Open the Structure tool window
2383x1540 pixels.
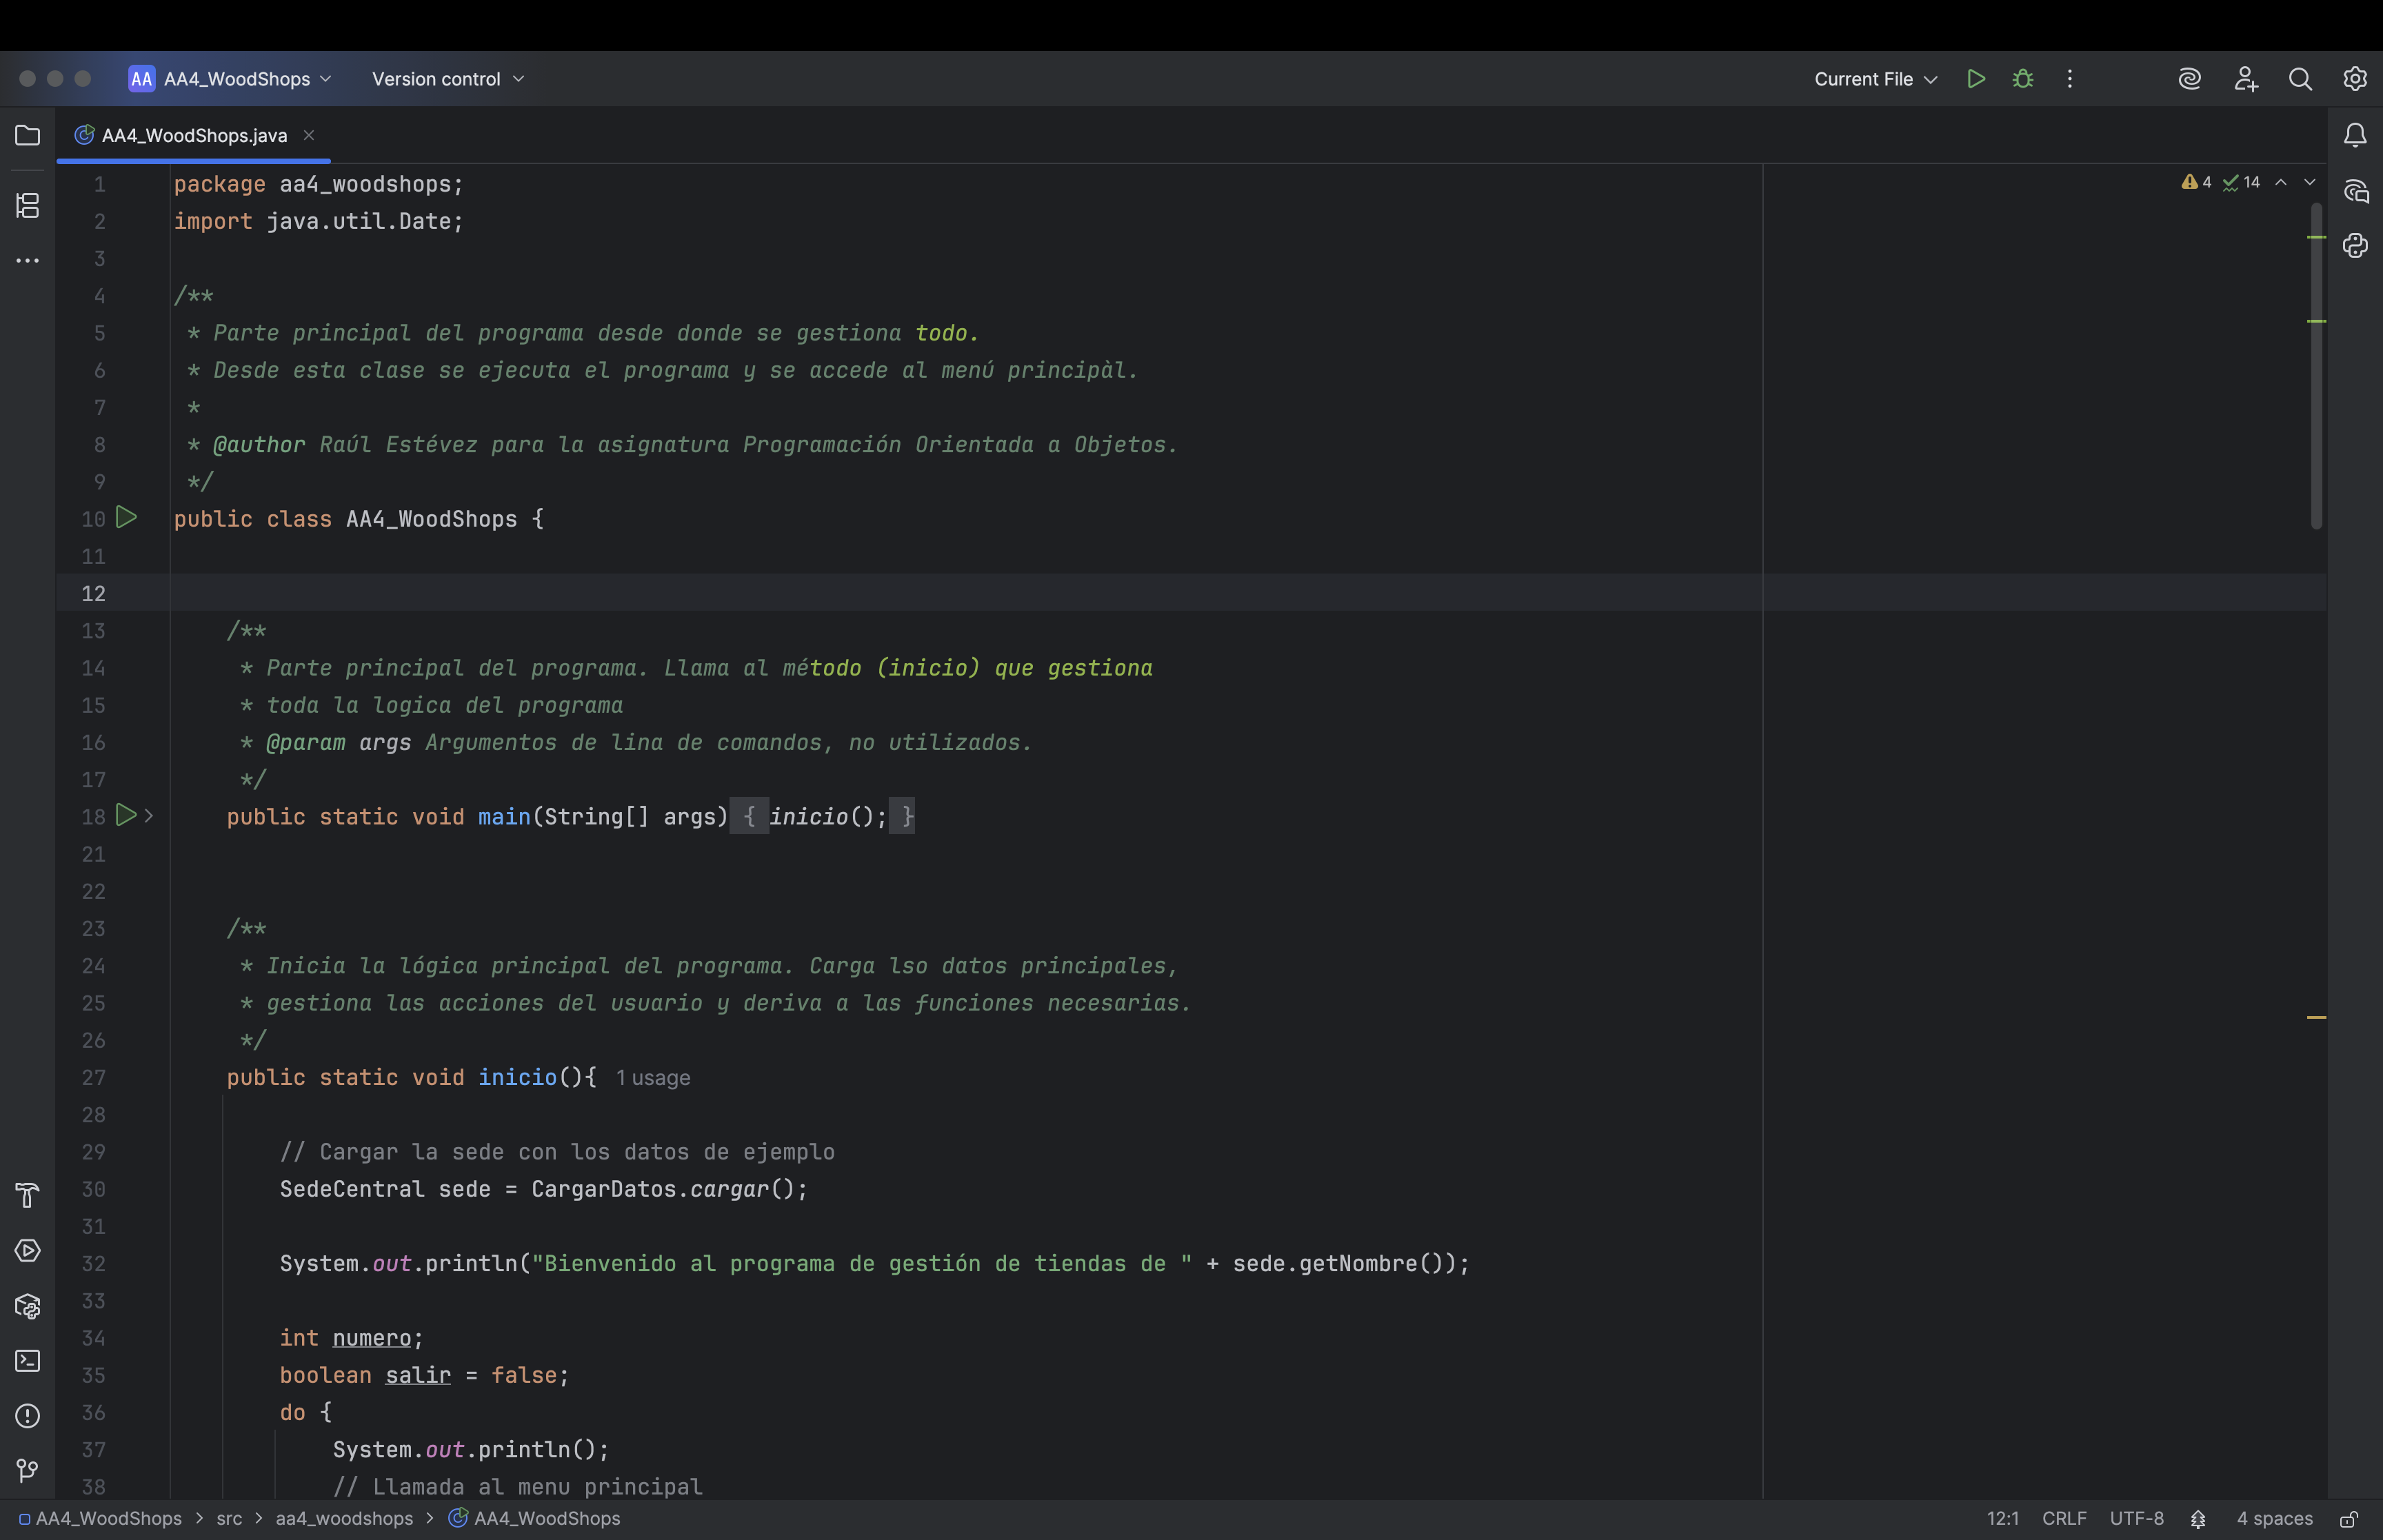pyautogui.click(x=27, y=205)
